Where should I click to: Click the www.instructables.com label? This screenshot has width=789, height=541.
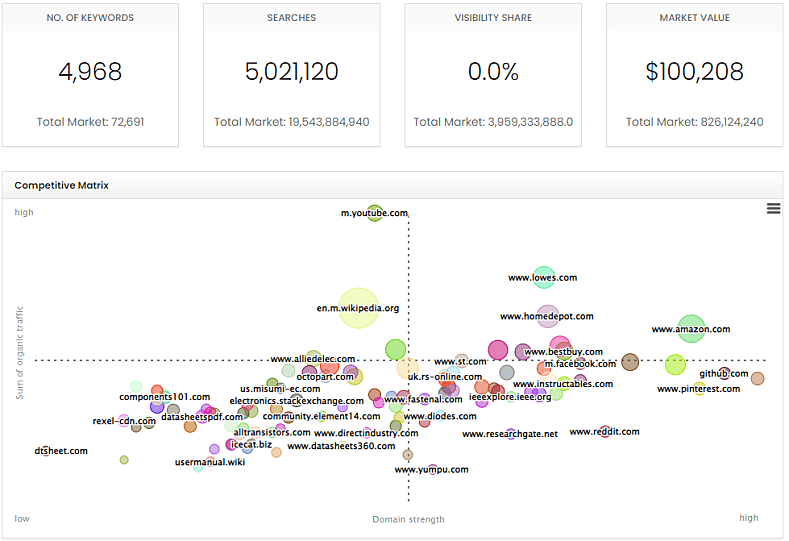[563, 384]
